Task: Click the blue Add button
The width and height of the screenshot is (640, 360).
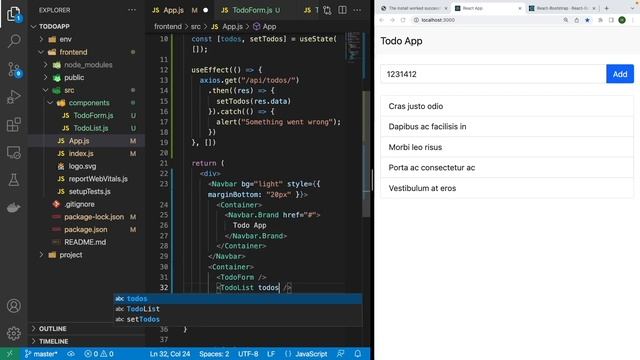Action: (x=620, y=74)
